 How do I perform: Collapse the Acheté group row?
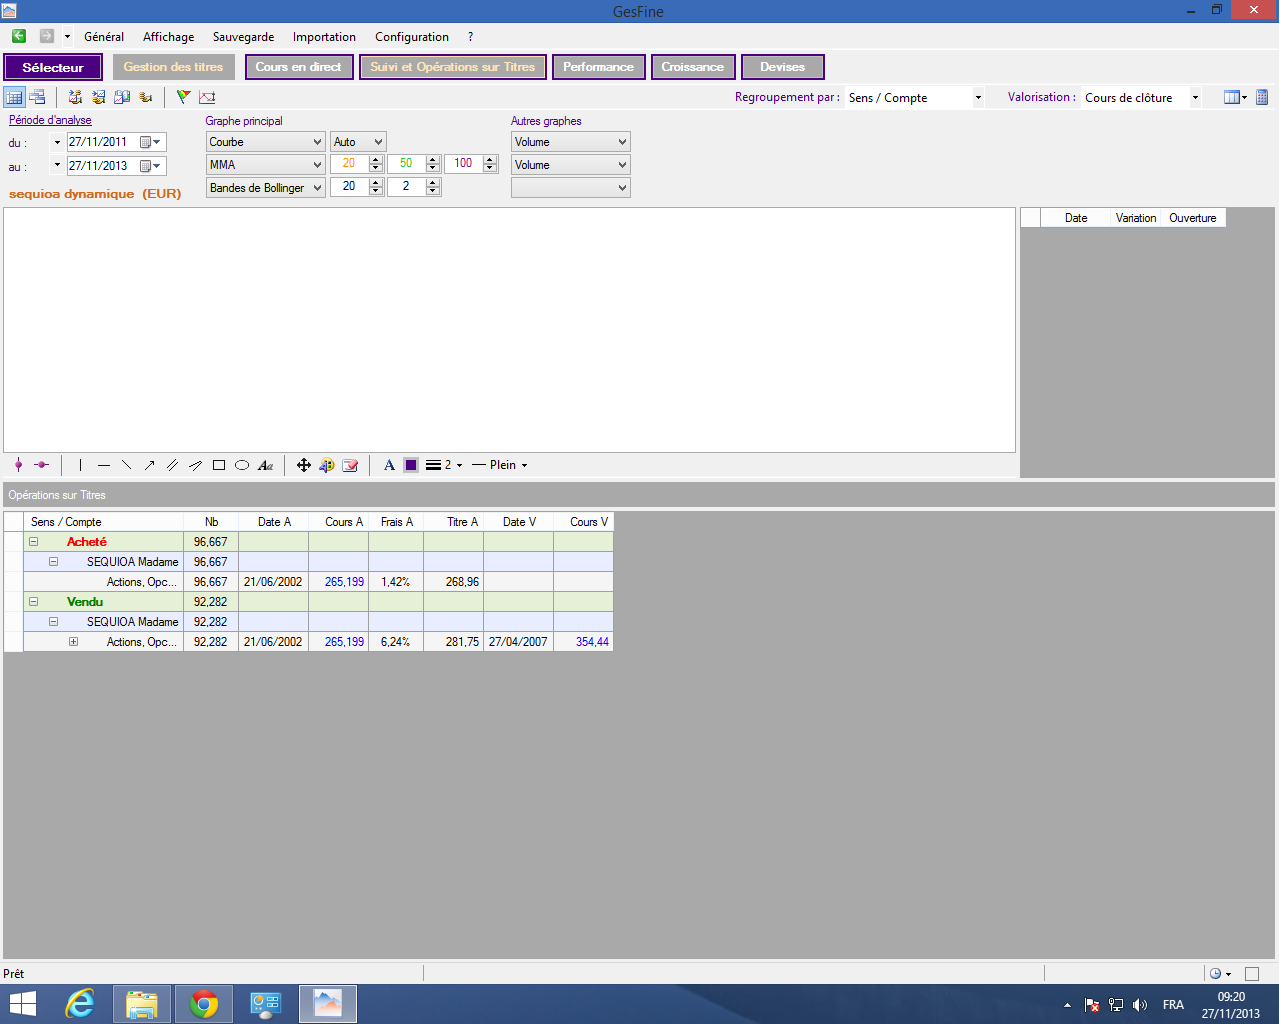tap(33, 542)
